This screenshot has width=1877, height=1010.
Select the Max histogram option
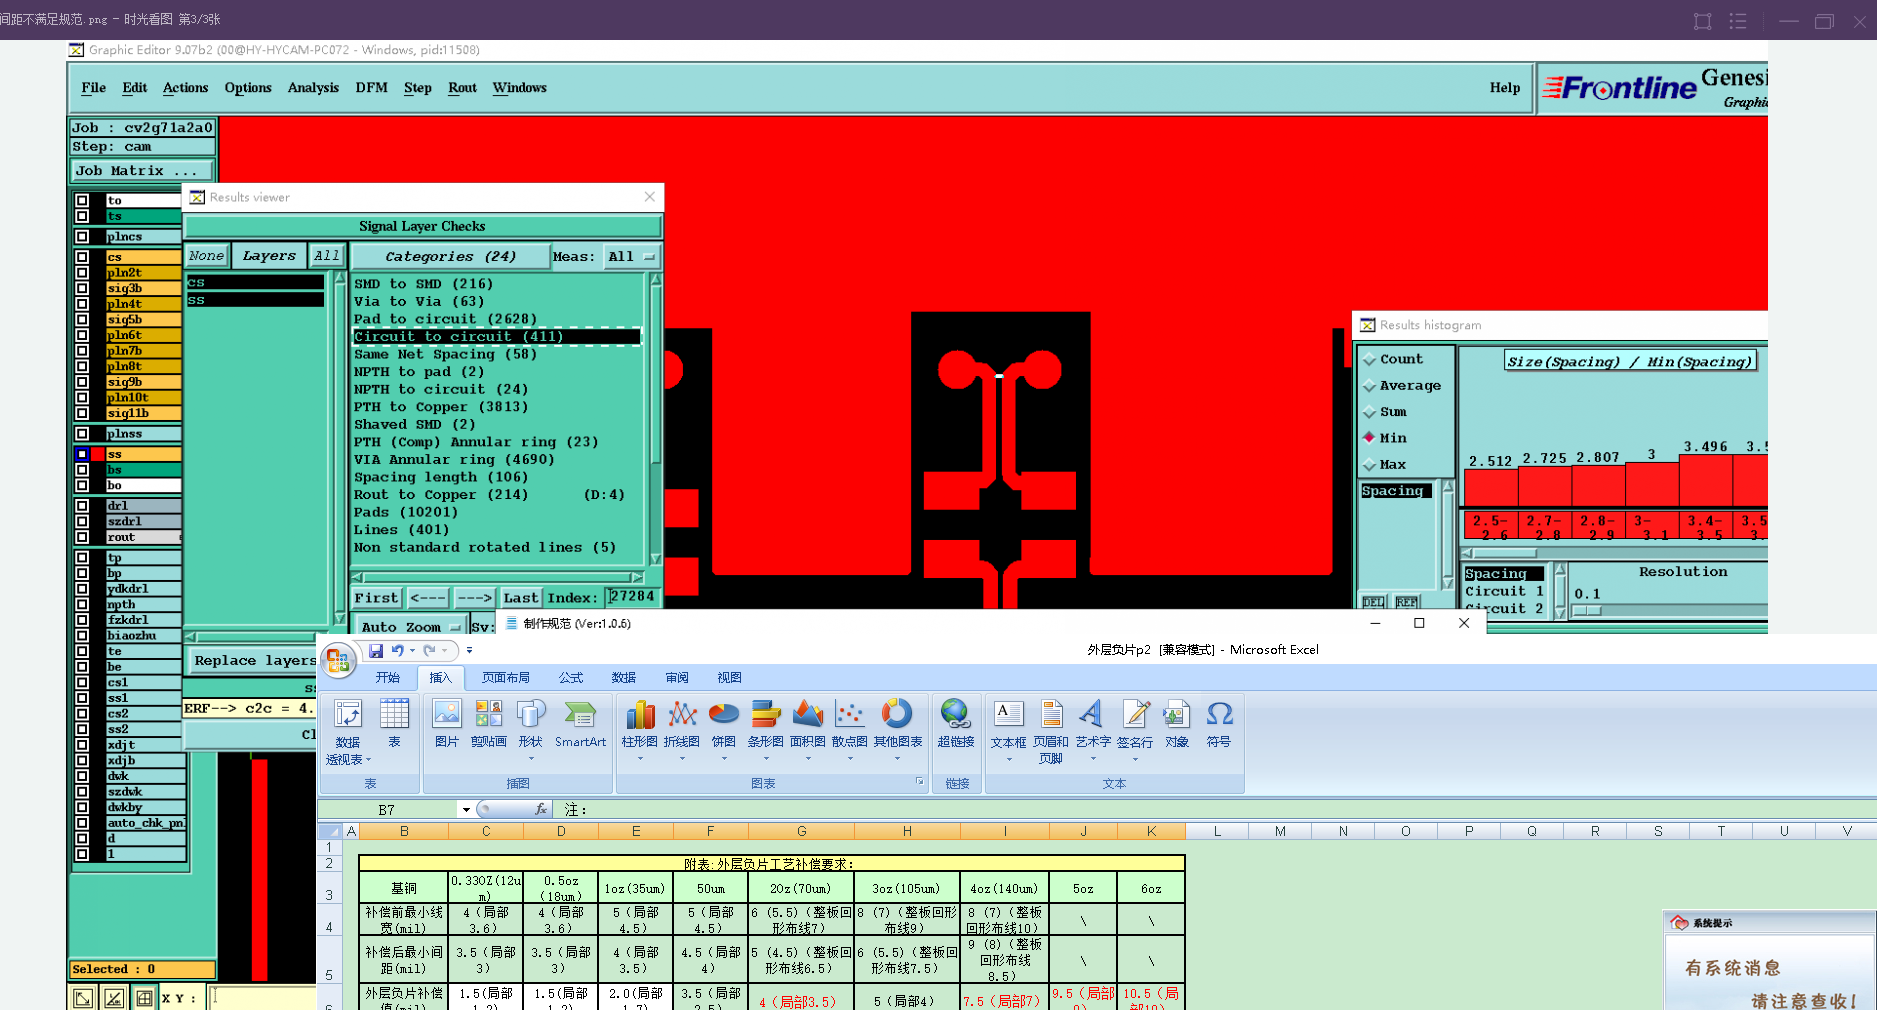(1384, 464)
